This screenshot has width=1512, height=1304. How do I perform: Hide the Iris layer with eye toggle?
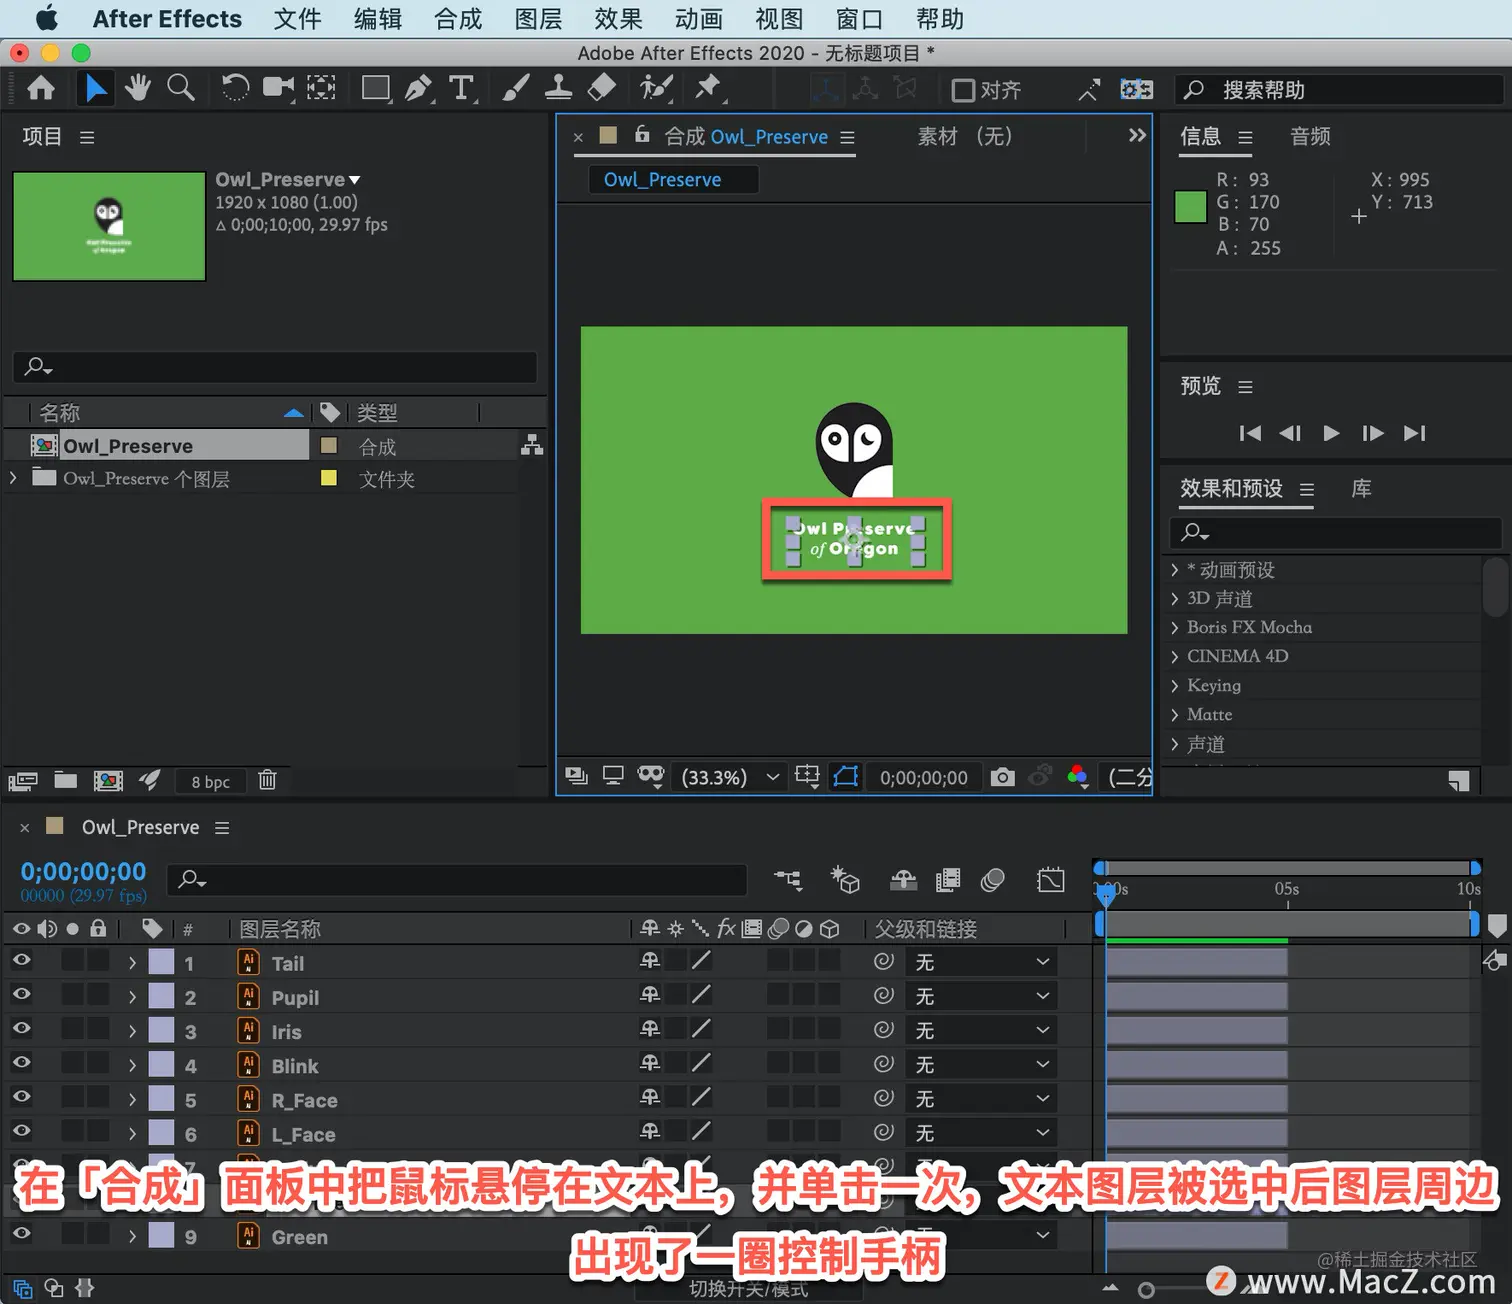click(21, 1028)
